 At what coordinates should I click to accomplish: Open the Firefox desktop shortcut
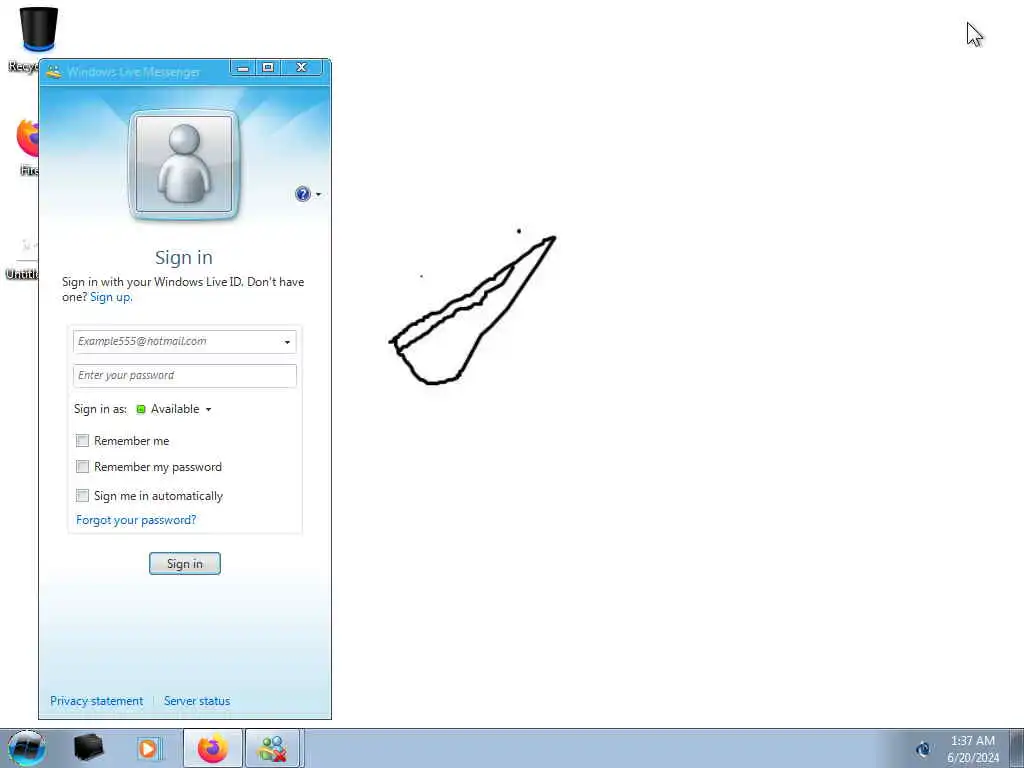pos(27,138)
